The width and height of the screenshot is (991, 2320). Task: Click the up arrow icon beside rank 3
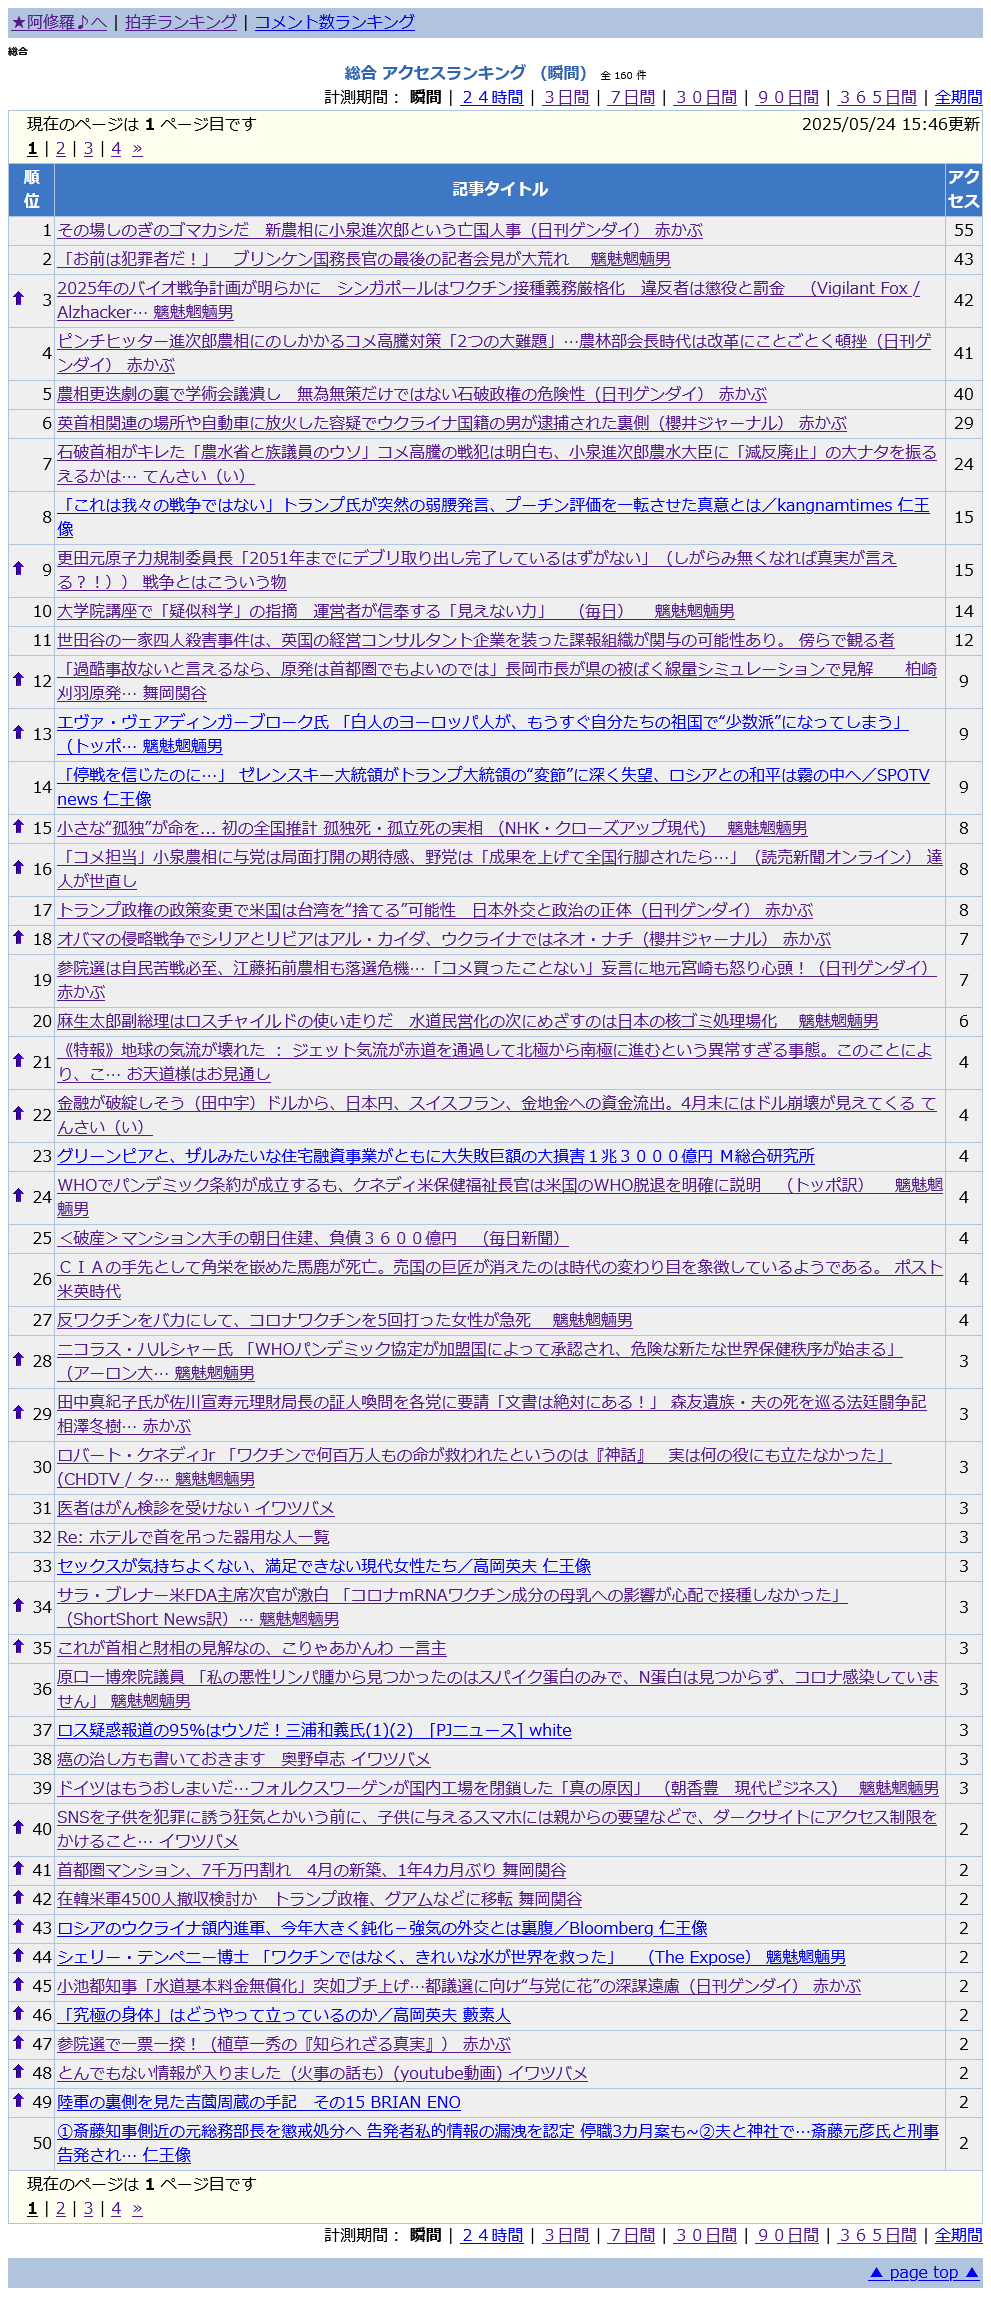[18, 298]
